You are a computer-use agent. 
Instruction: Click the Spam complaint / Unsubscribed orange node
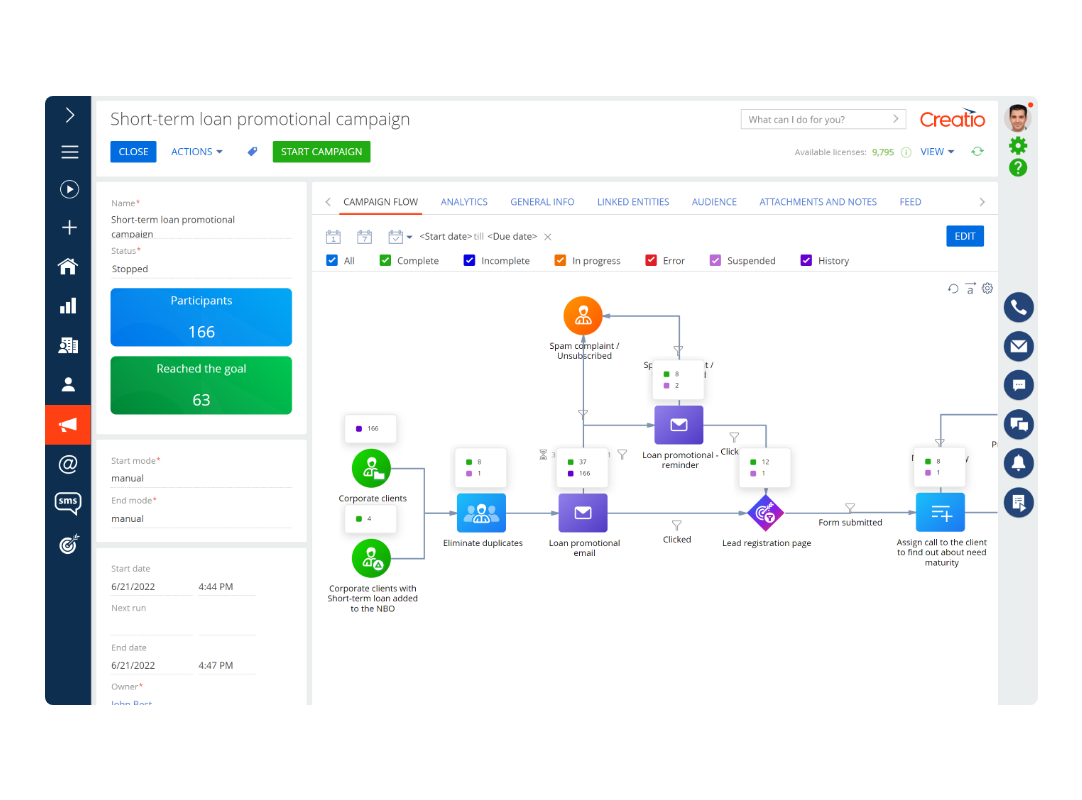coord(583,316)
